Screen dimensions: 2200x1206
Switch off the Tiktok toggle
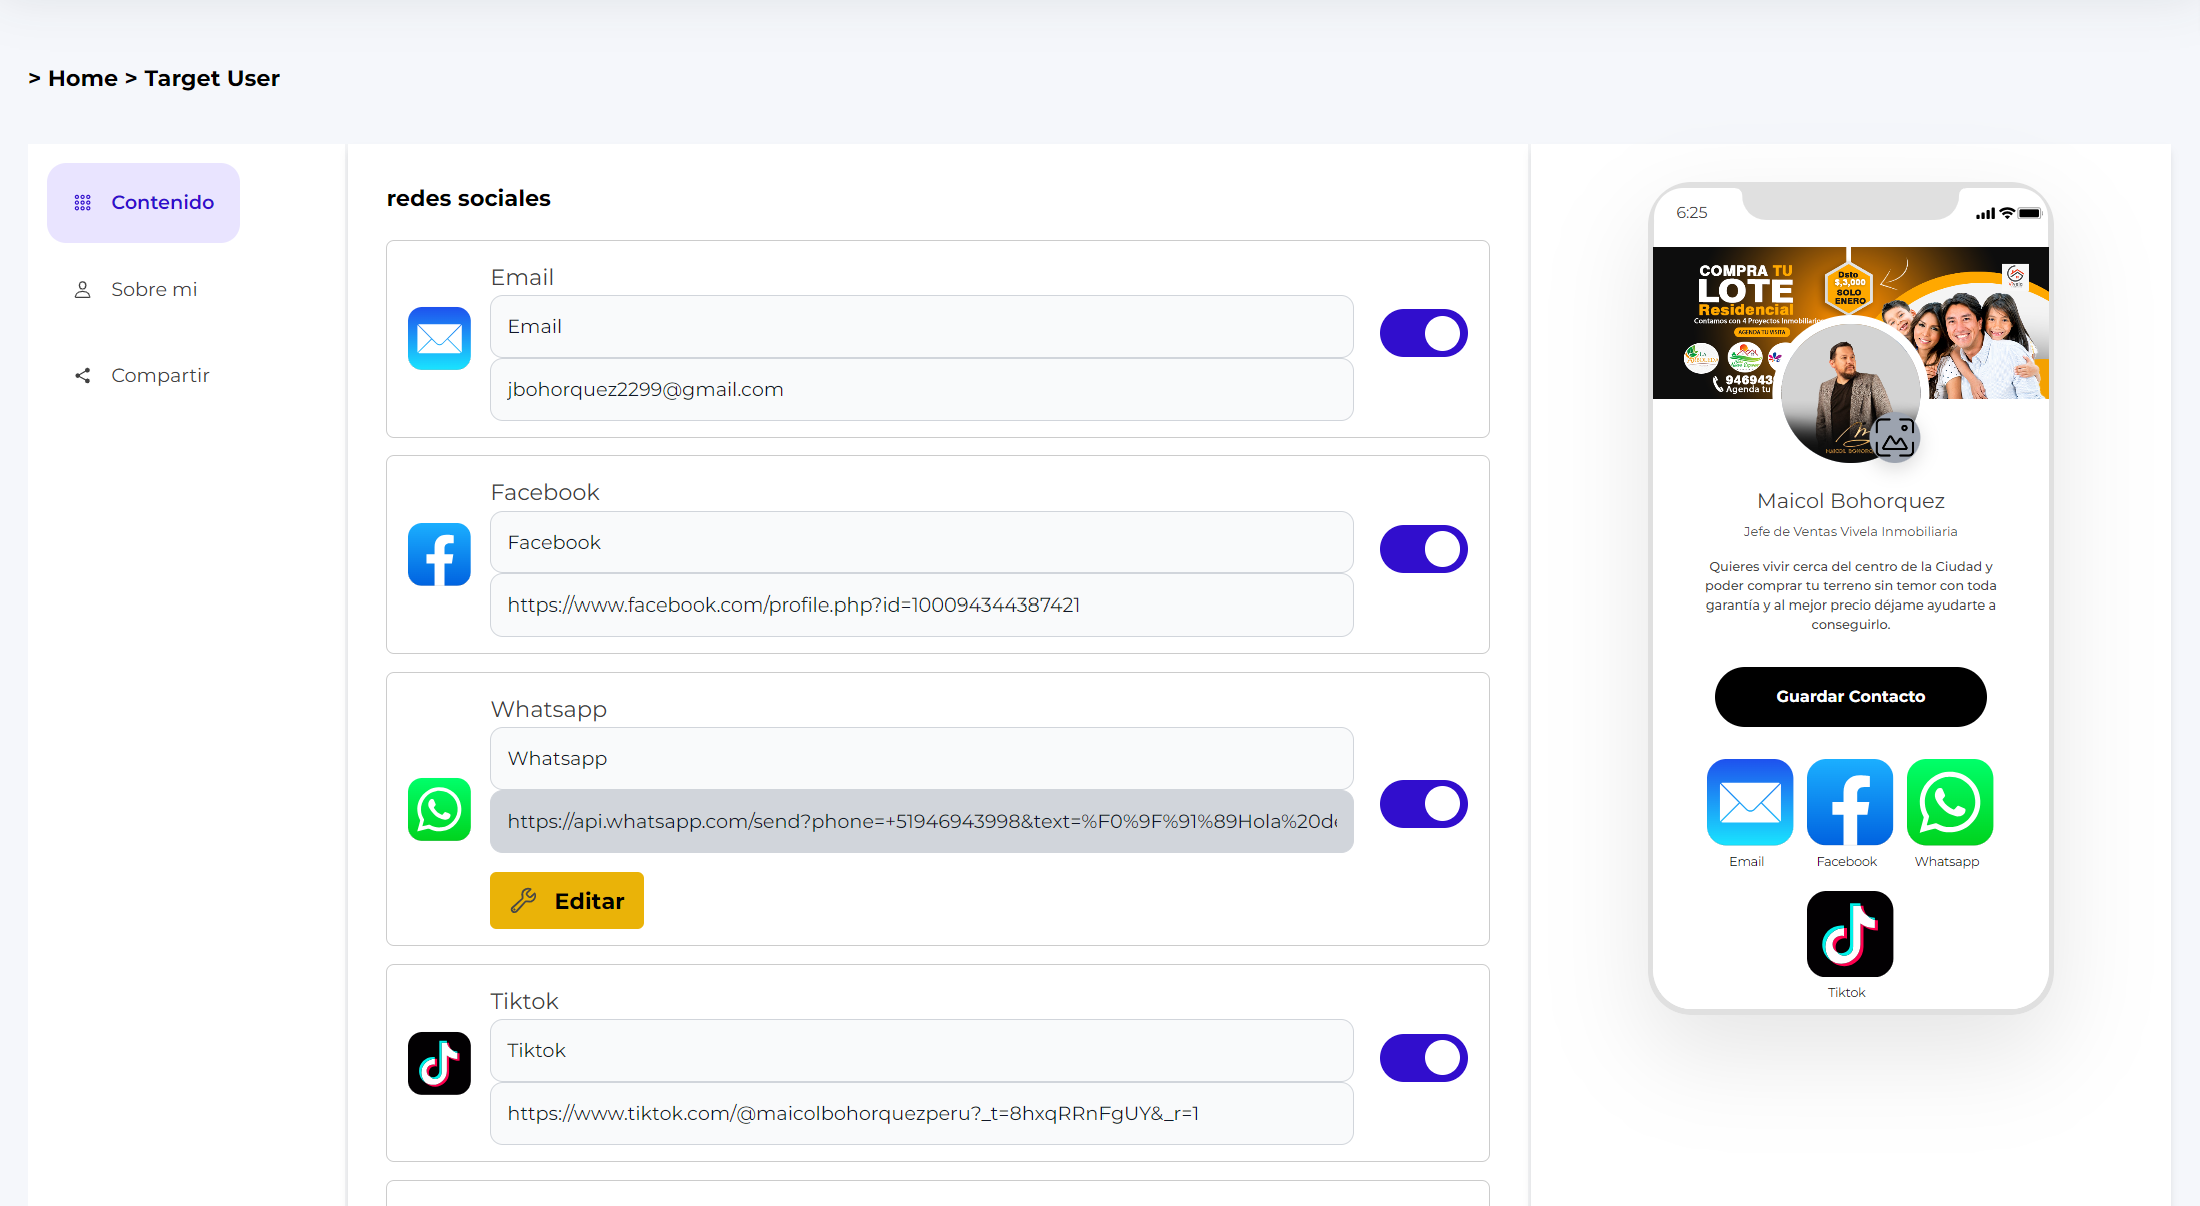coord(1424,1058)
